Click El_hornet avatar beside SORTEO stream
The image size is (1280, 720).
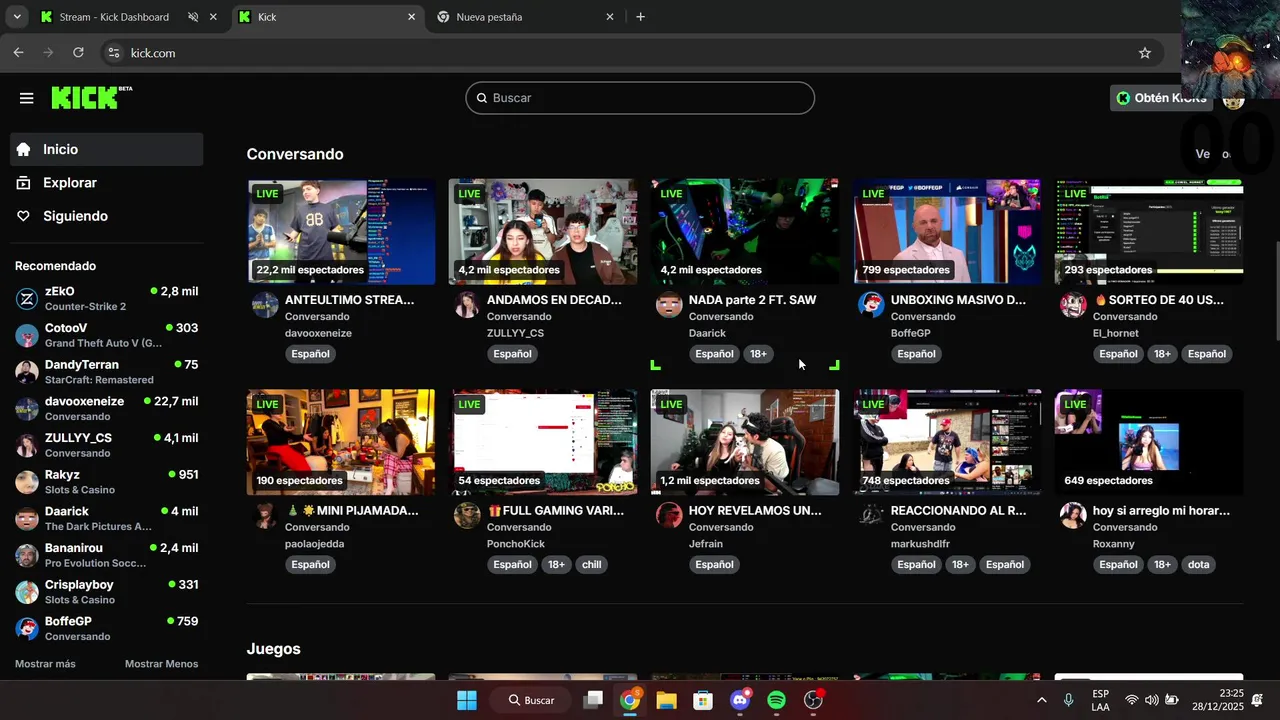click(1073, 305)
